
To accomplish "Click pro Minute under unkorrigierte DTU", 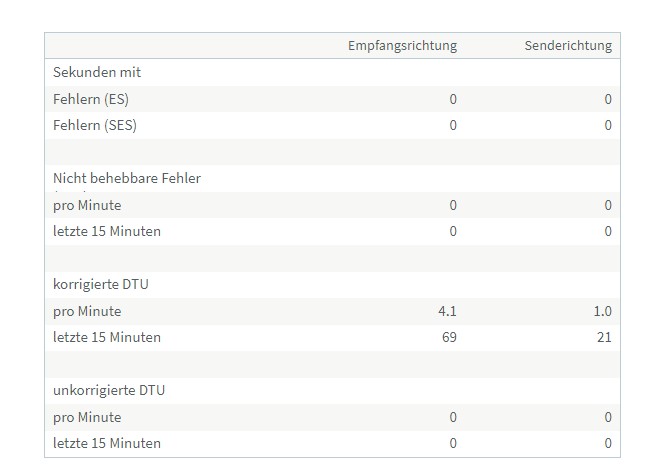I will click(x=87, y=417).
